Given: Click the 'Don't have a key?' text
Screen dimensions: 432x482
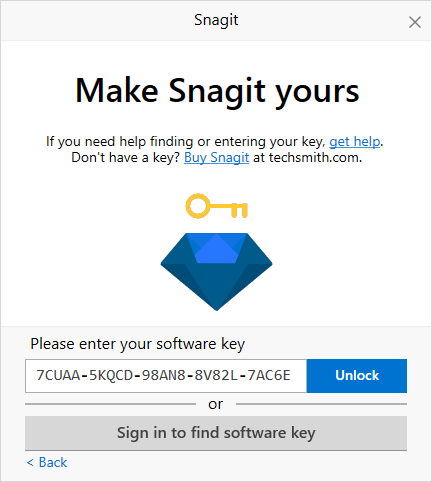Looking at the screenshot, I should [125, 158].
